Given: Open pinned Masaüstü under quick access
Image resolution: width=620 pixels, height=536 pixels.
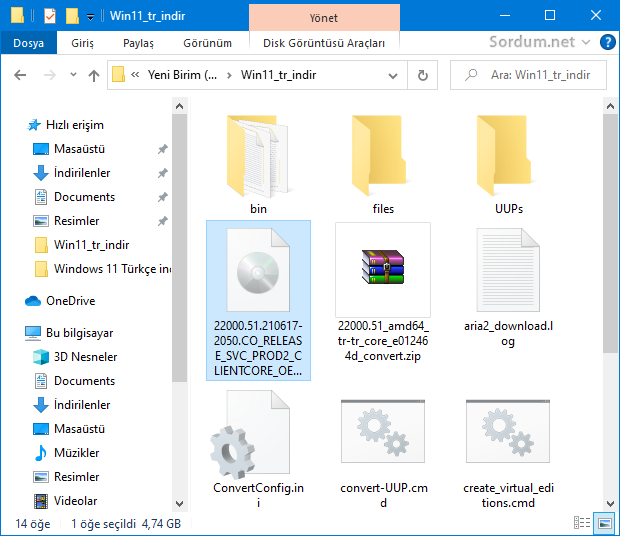Looking at the screenshot, I should [69, 149].
